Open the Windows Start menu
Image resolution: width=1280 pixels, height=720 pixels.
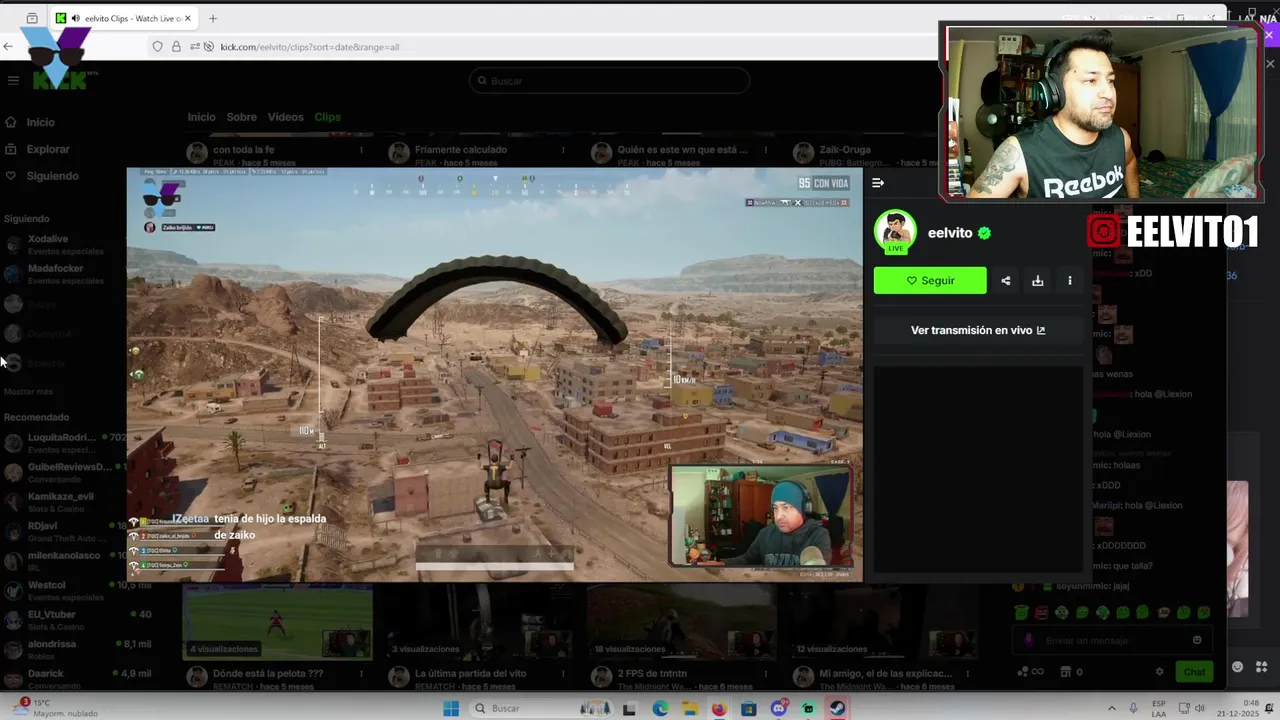[451, 708]
